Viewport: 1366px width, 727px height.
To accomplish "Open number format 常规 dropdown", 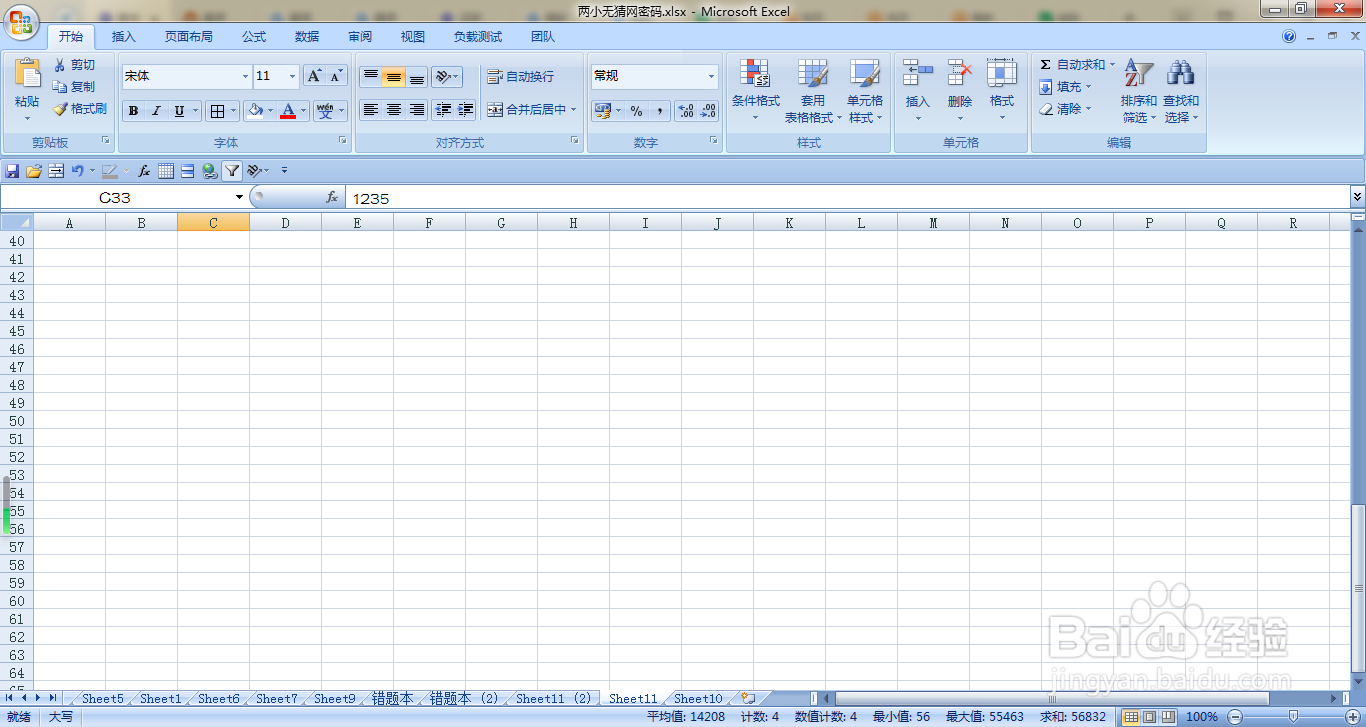I will click(711, 76).
